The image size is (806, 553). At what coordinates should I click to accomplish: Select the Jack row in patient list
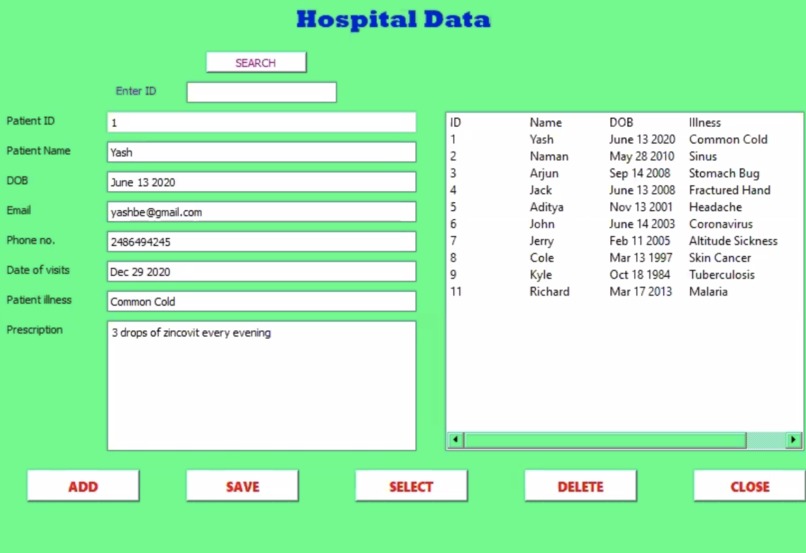click(x=624, y=190)
